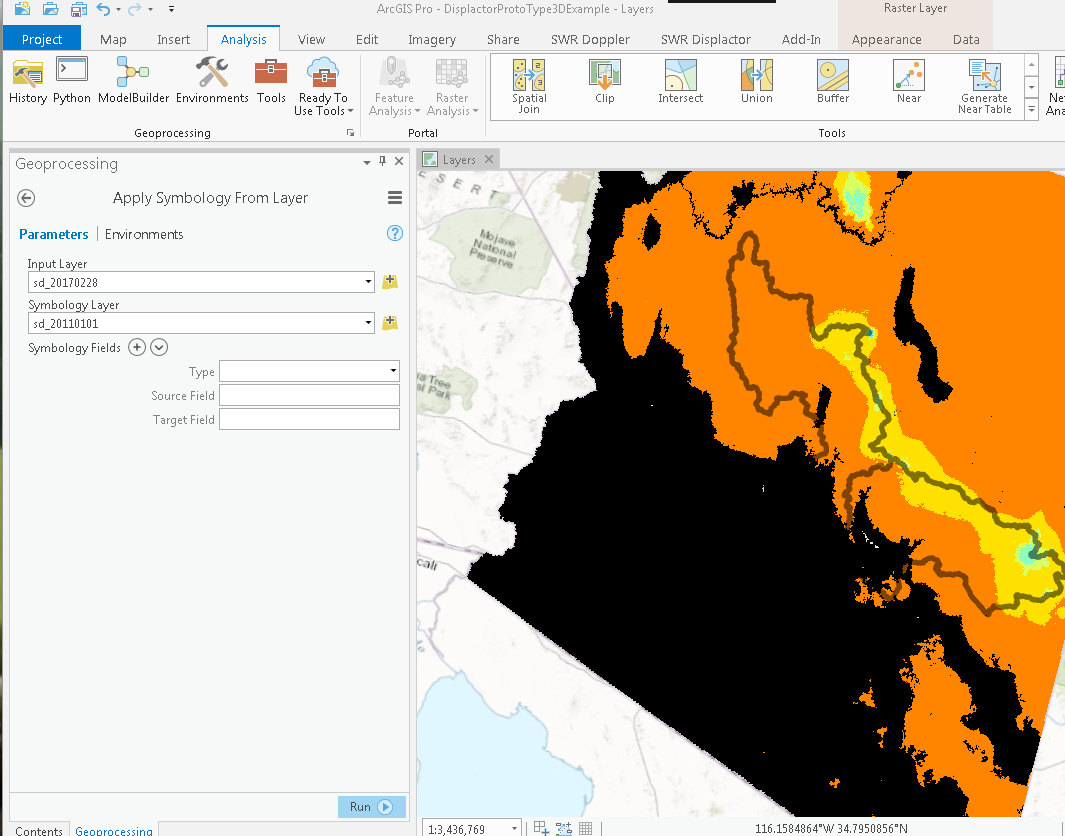The image size is (1065, 836).
Task: Click the snapping icon in map status bar
Action: coord(564,829)
